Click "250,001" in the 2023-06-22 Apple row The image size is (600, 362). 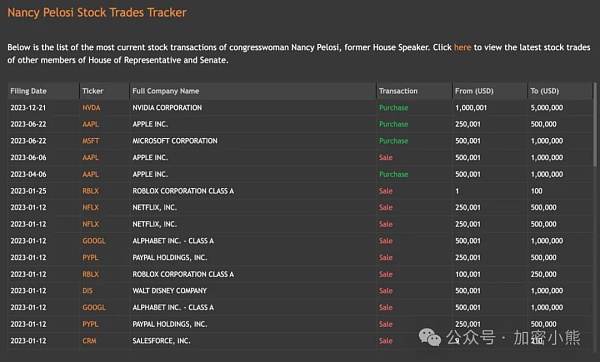pyautogui.click(x=468, y=124)
